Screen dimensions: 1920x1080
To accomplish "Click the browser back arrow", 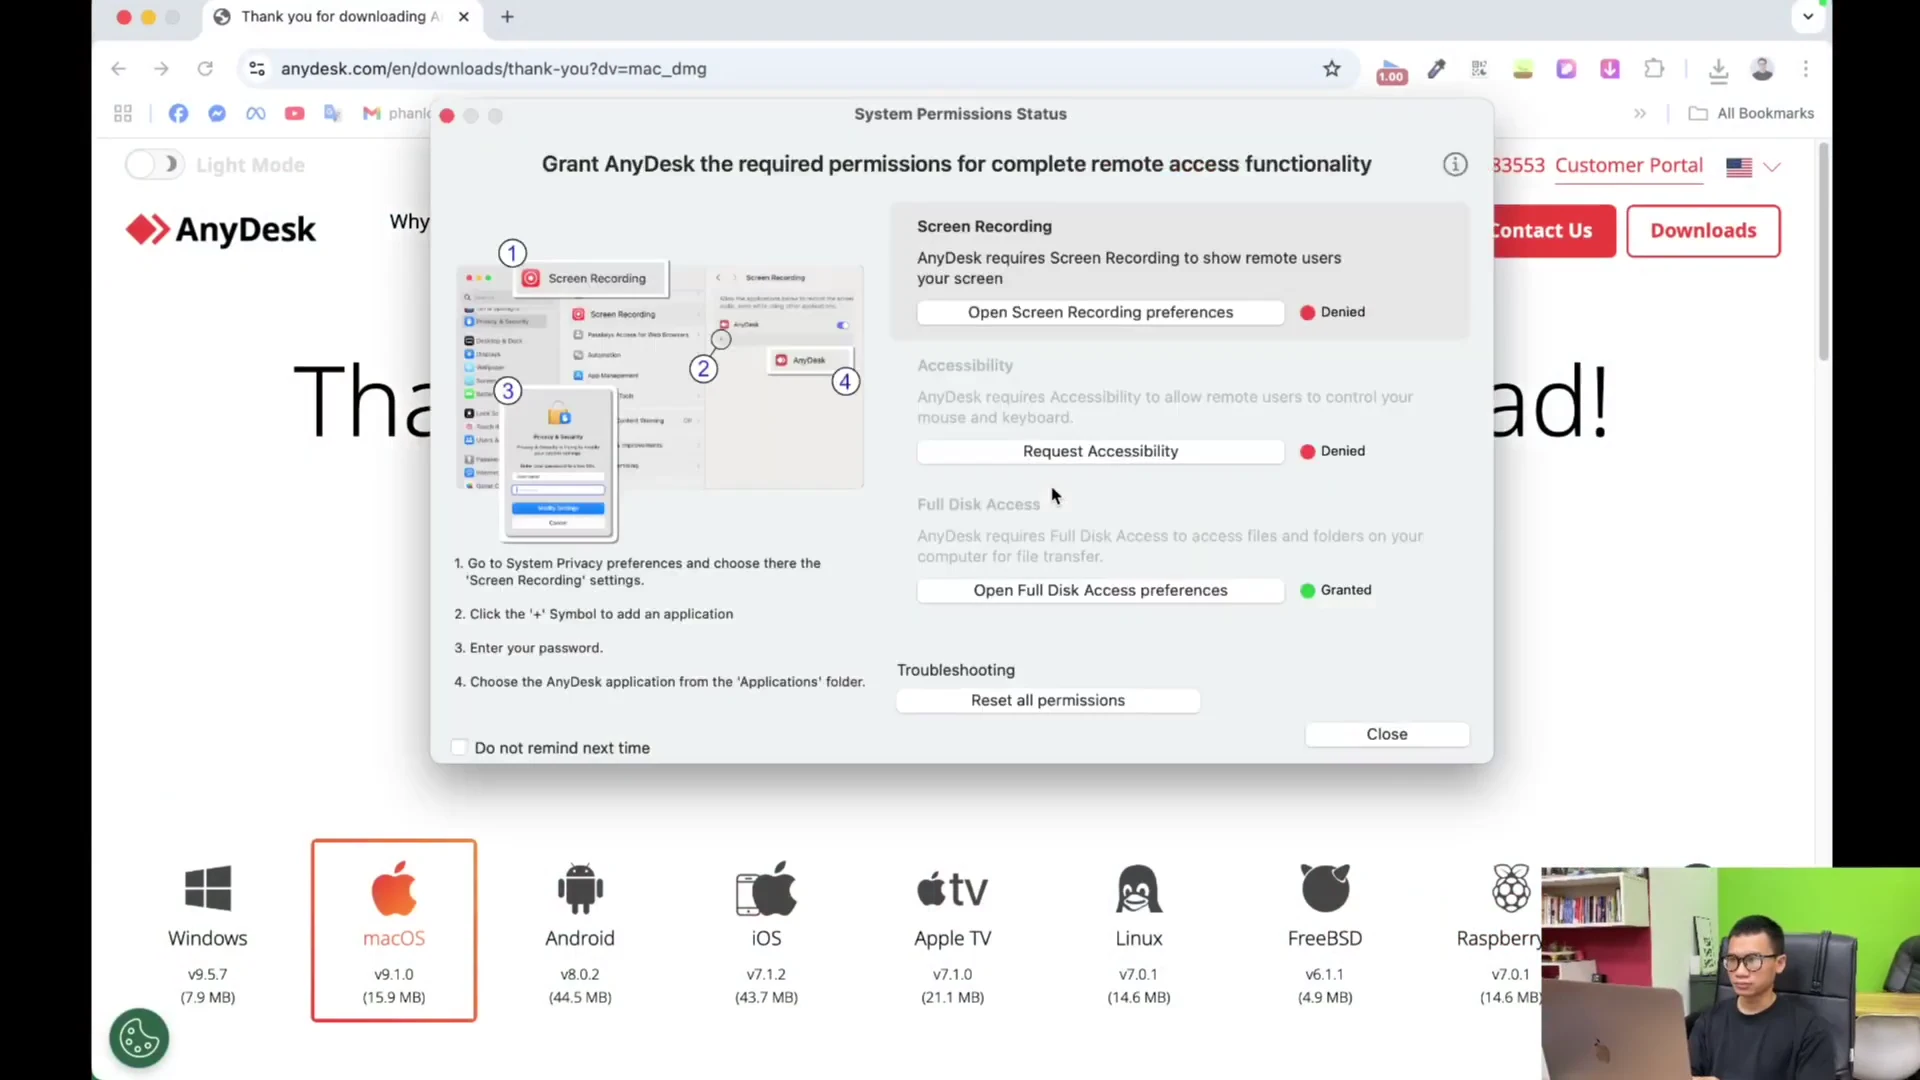I will pyautogui.click(x=118, y=69).
